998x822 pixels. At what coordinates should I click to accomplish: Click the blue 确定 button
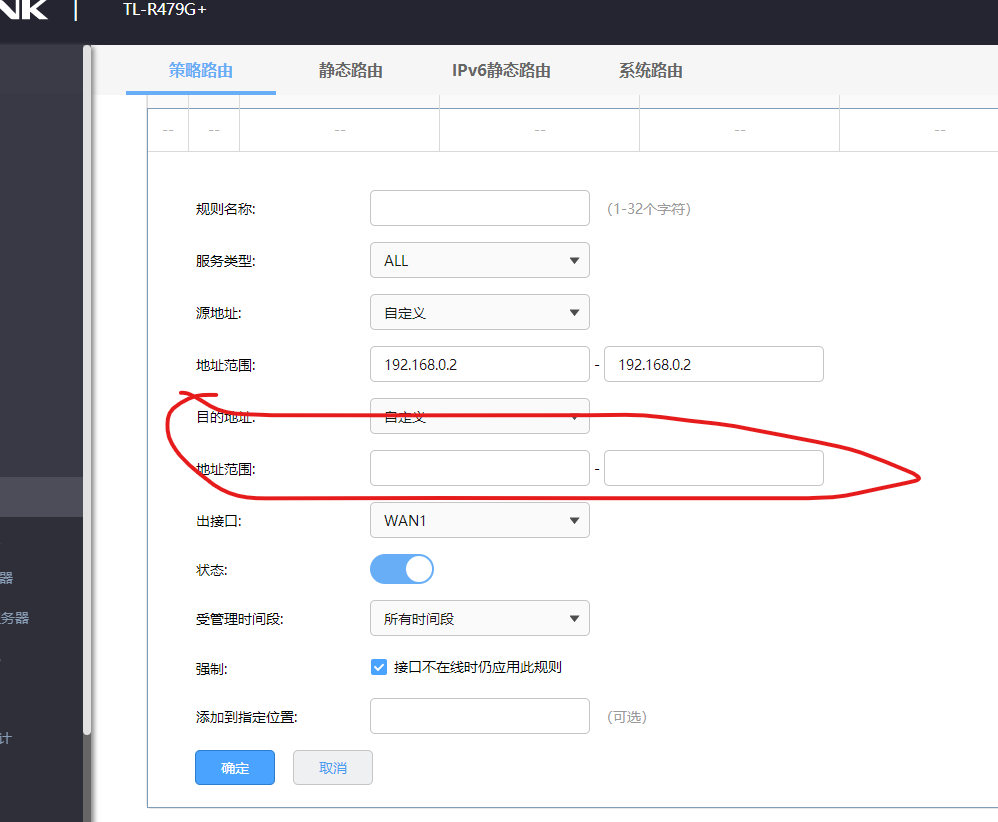click(x=234, y=767)
